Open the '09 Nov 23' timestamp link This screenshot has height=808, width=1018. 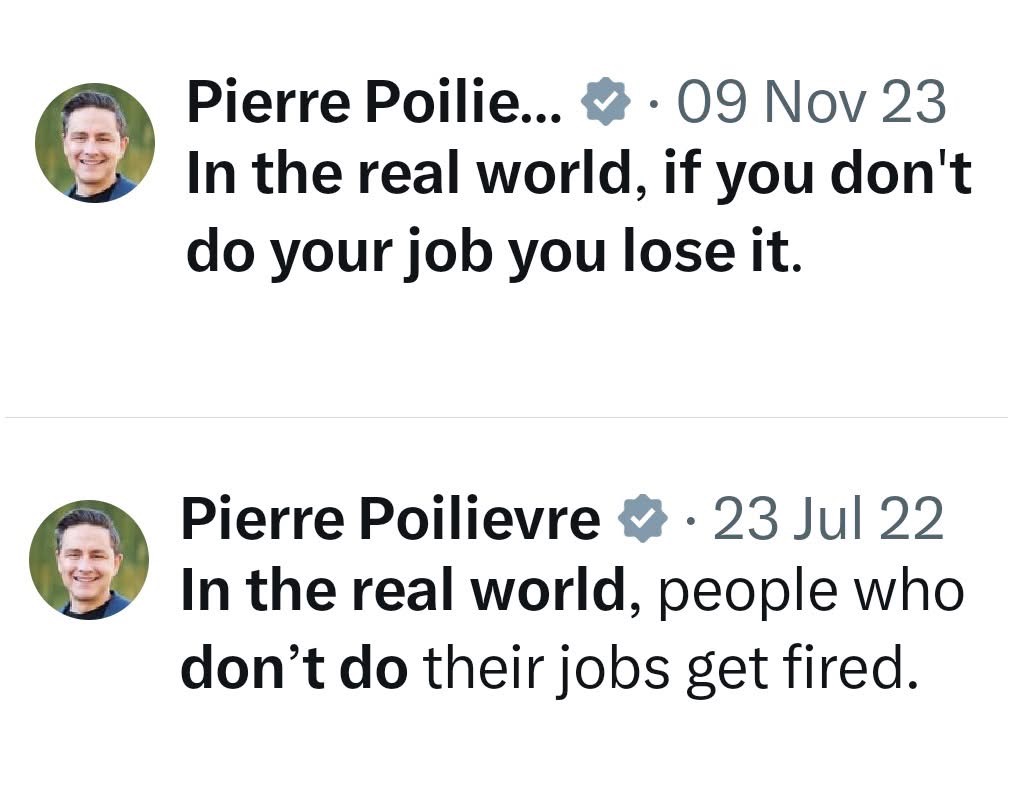point(811,103)
